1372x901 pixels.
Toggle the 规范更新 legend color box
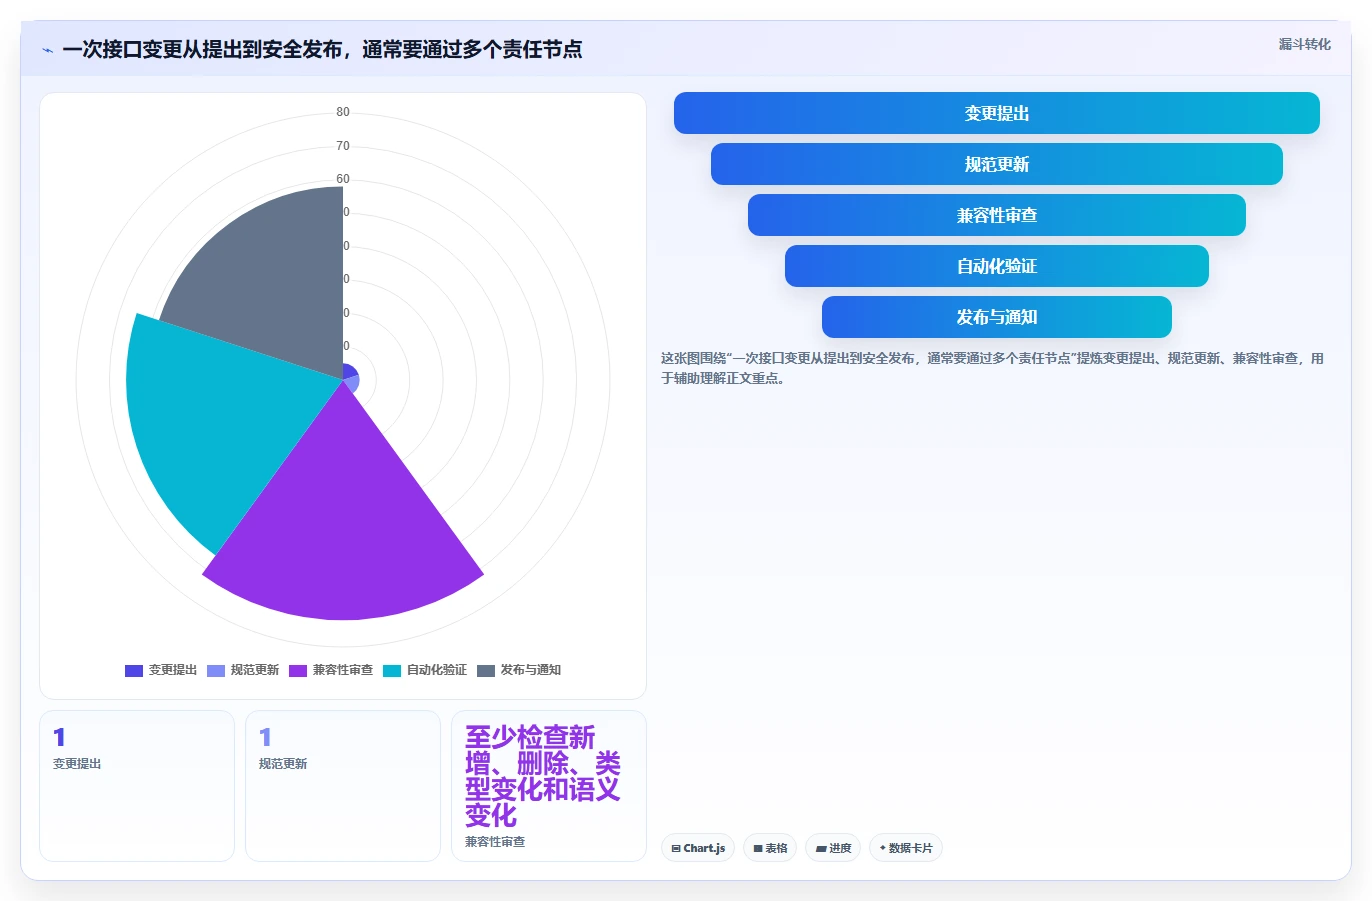click(x=216, y=670)
